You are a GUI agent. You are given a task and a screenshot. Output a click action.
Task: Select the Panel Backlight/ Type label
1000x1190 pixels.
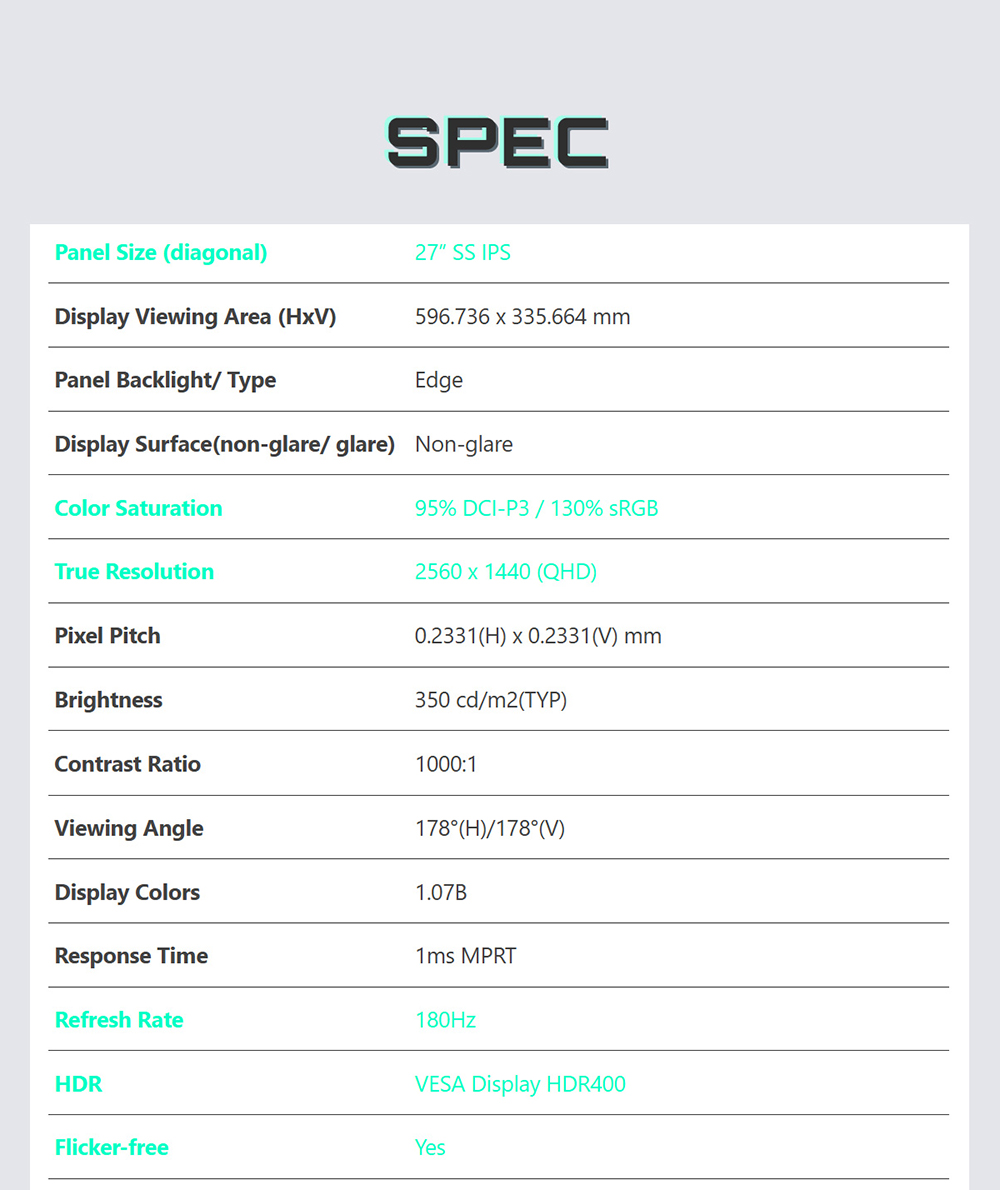click(165, 380)
